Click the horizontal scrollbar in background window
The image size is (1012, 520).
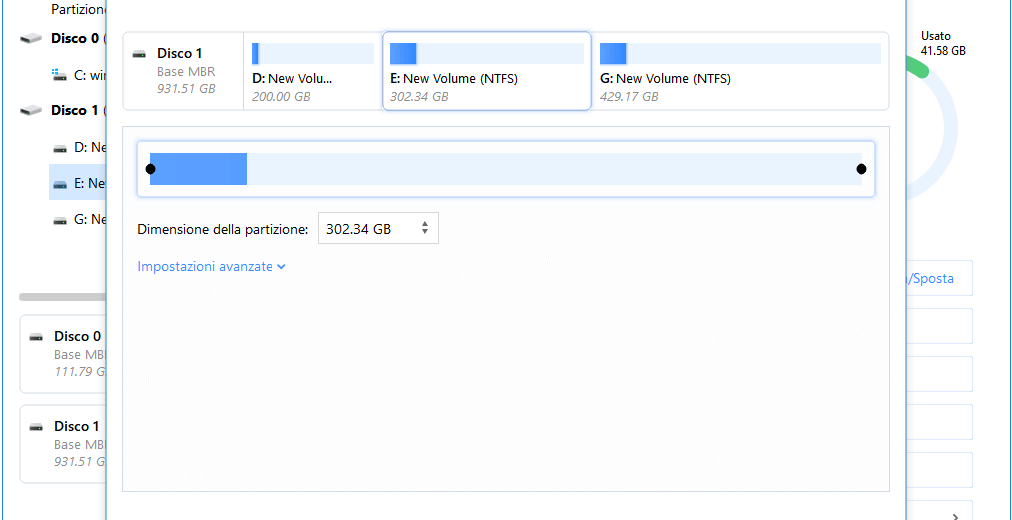63,297
